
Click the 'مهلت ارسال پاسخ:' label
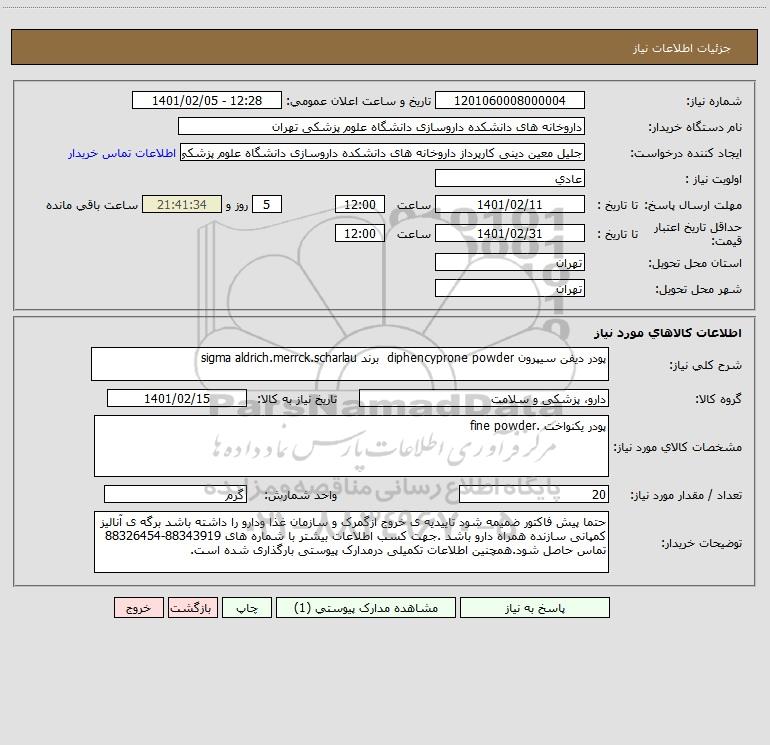pyautogui.click(x=693, y=205)
